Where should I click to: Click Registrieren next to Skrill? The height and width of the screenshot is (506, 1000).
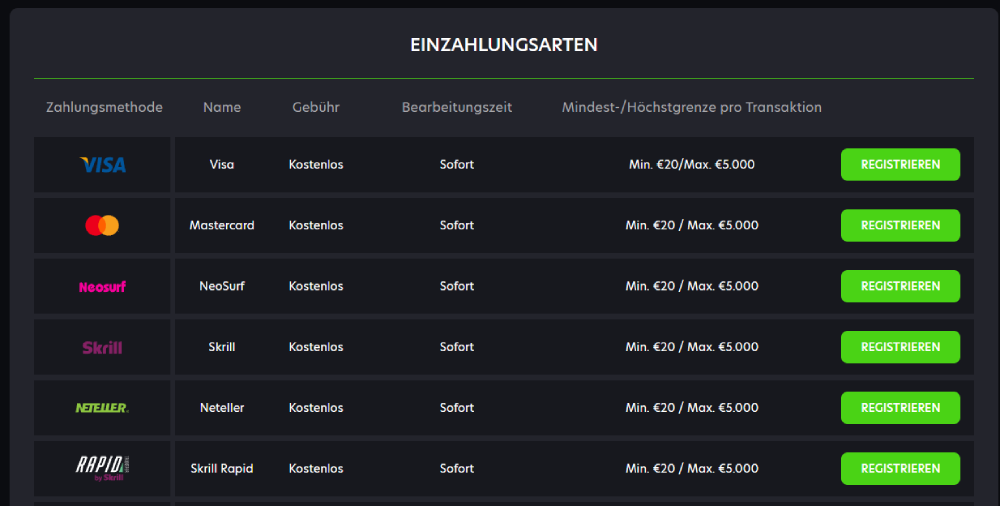click(x=900, y=347)
